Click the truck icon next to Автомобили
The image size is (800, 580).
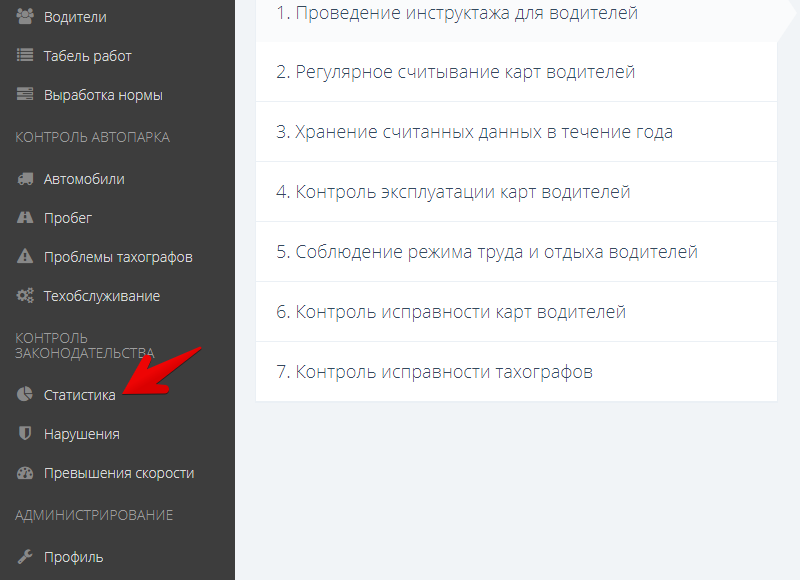tap(24, 178)
